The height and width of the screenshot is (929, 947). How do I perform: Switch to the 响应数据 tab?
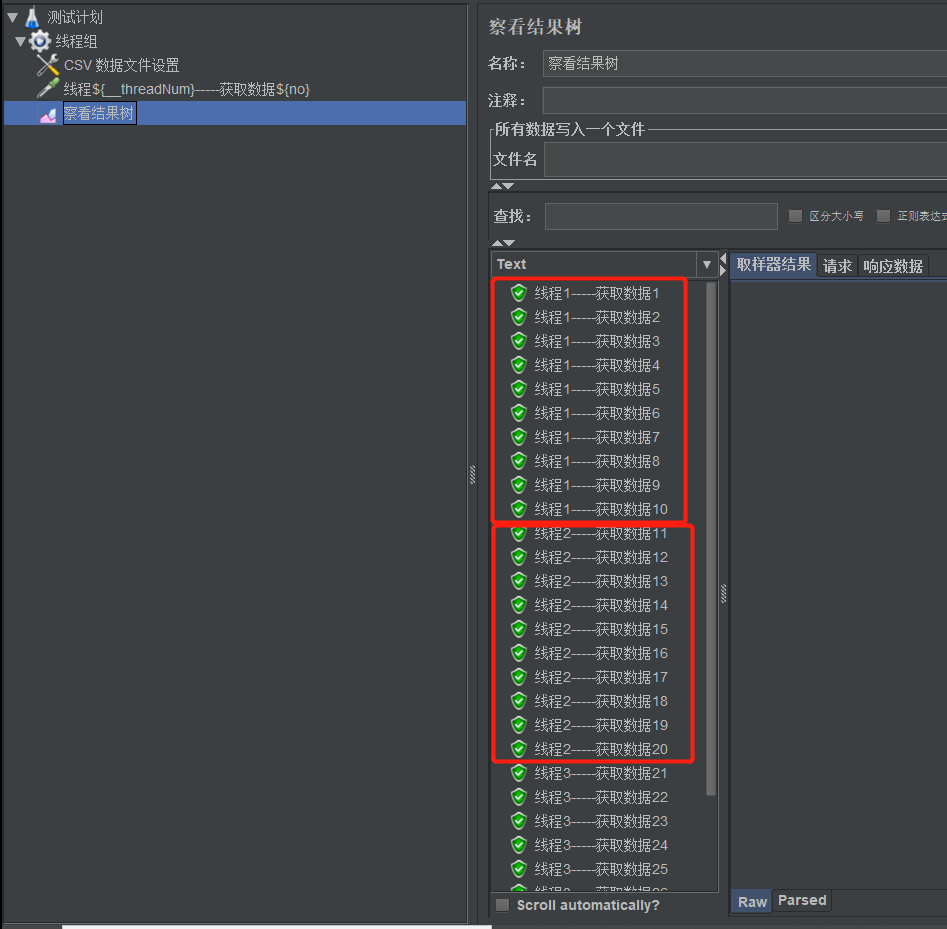892,265
